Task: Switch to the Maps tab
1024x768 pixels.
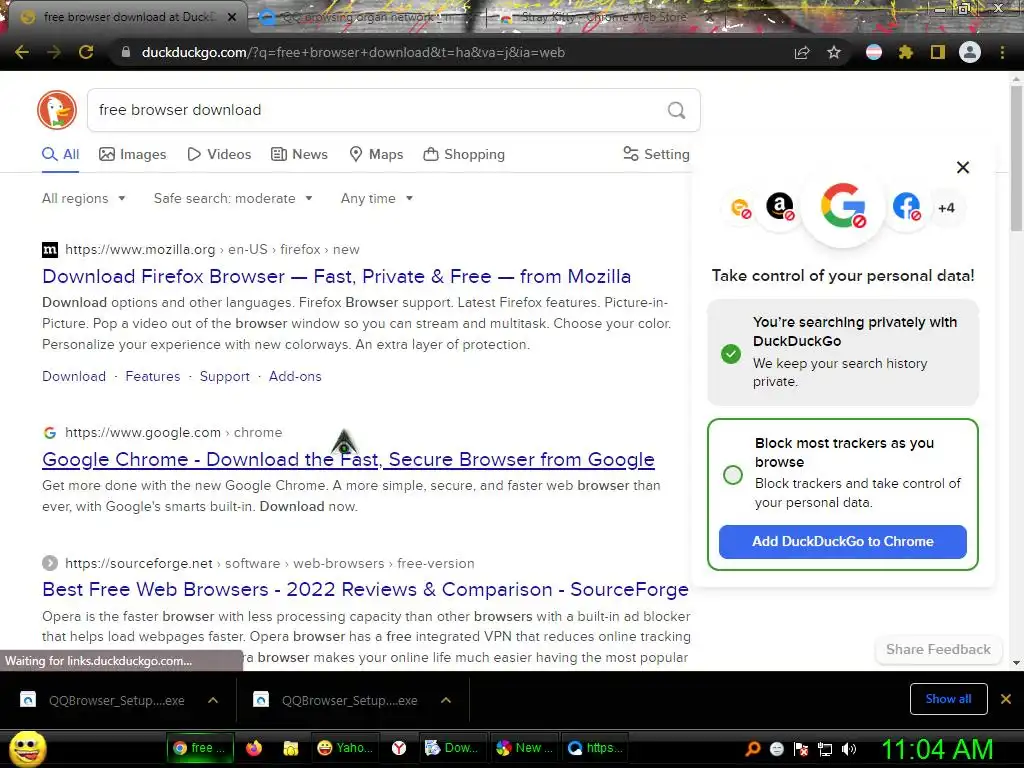Action: click(x=376, y=154)
